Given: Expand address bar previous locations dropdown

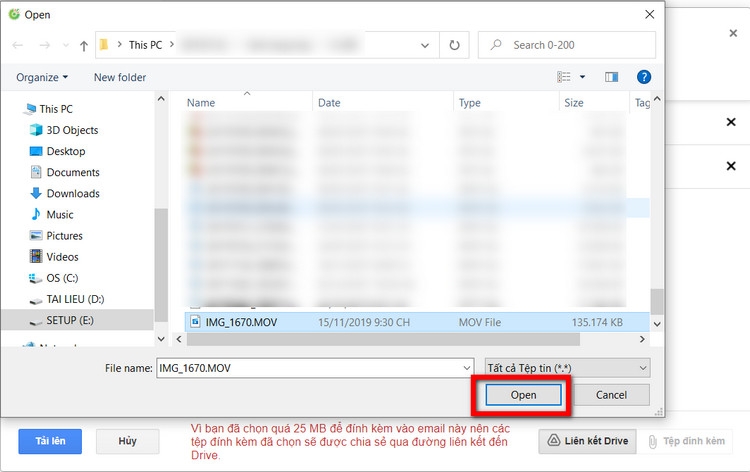Looking at the screenshot, I should (x=425, y=45).
